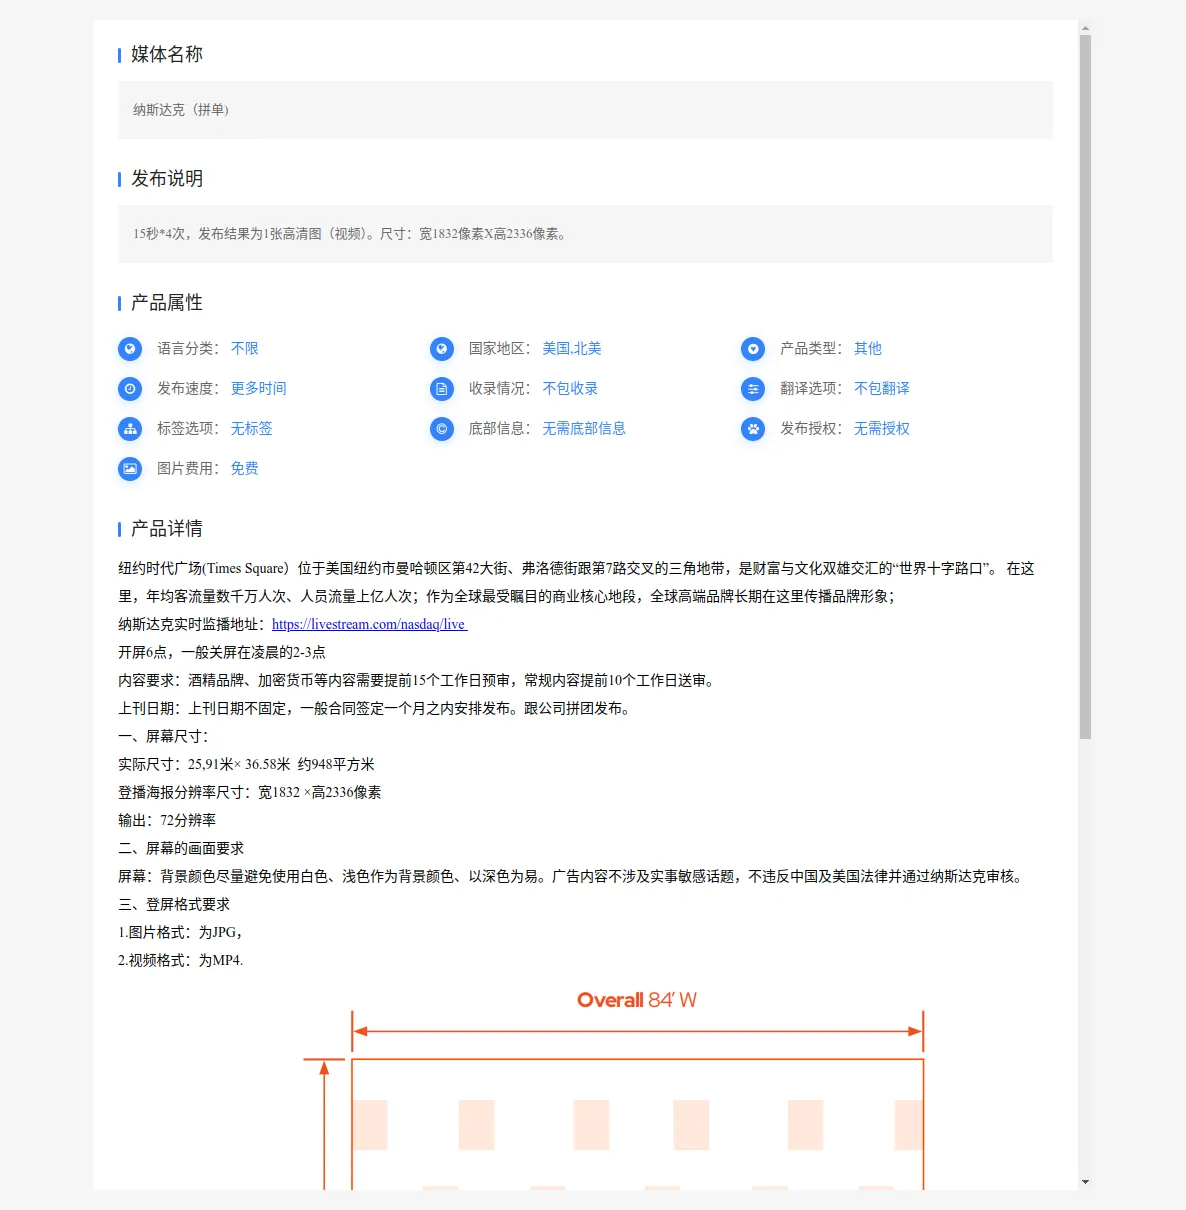Select the indexing value 不包收录
Viewport: 1186px width, 1210px height.
570,388
